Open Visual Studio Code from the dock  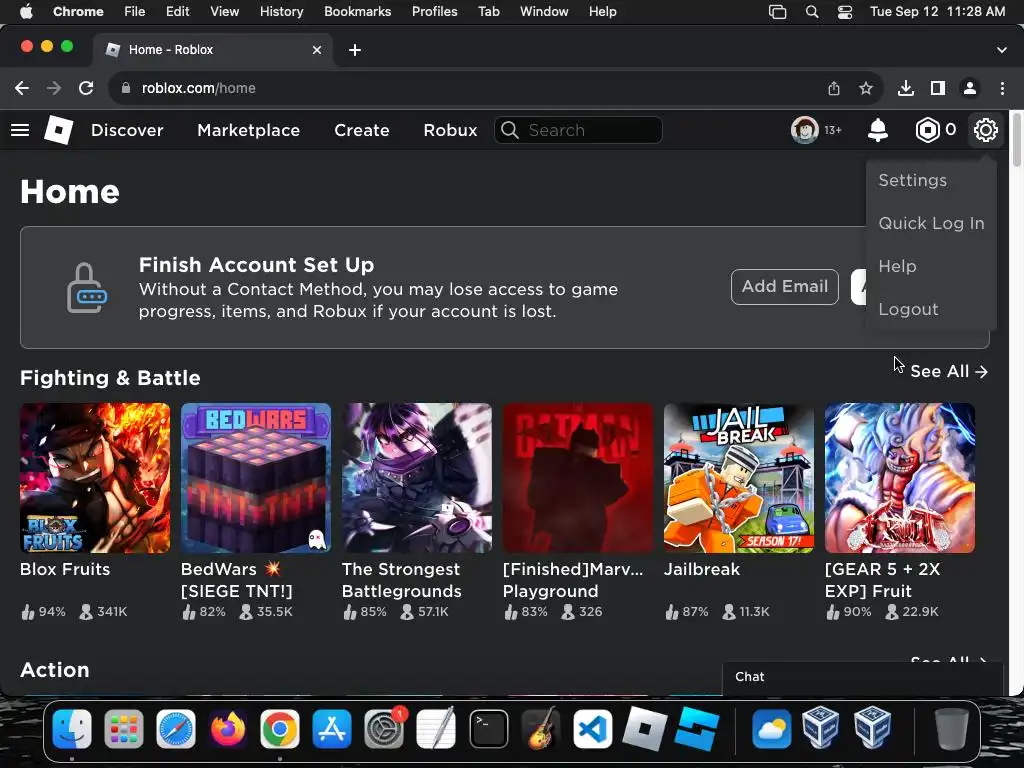(592, 729)
